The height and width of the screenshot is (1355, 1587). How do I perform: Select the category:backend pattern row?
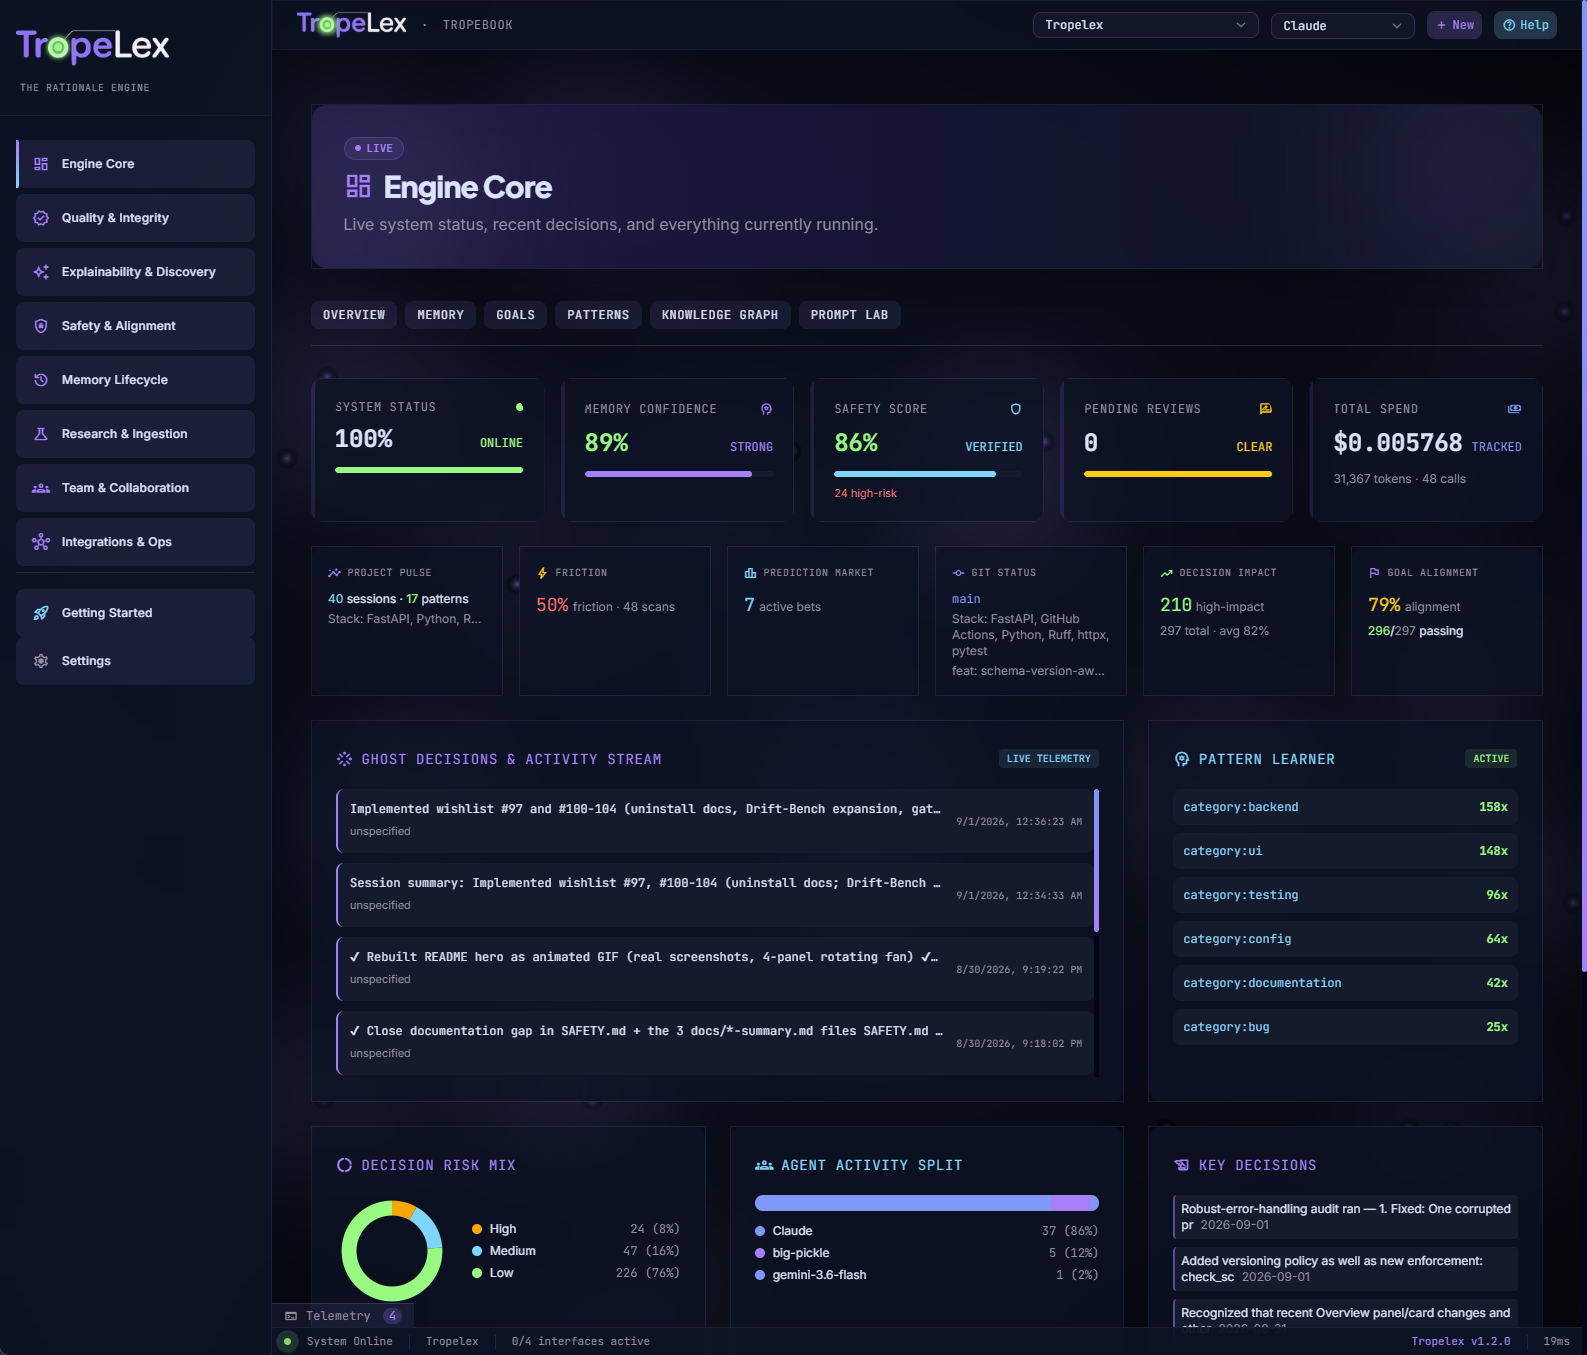(x=1345, y=807)
